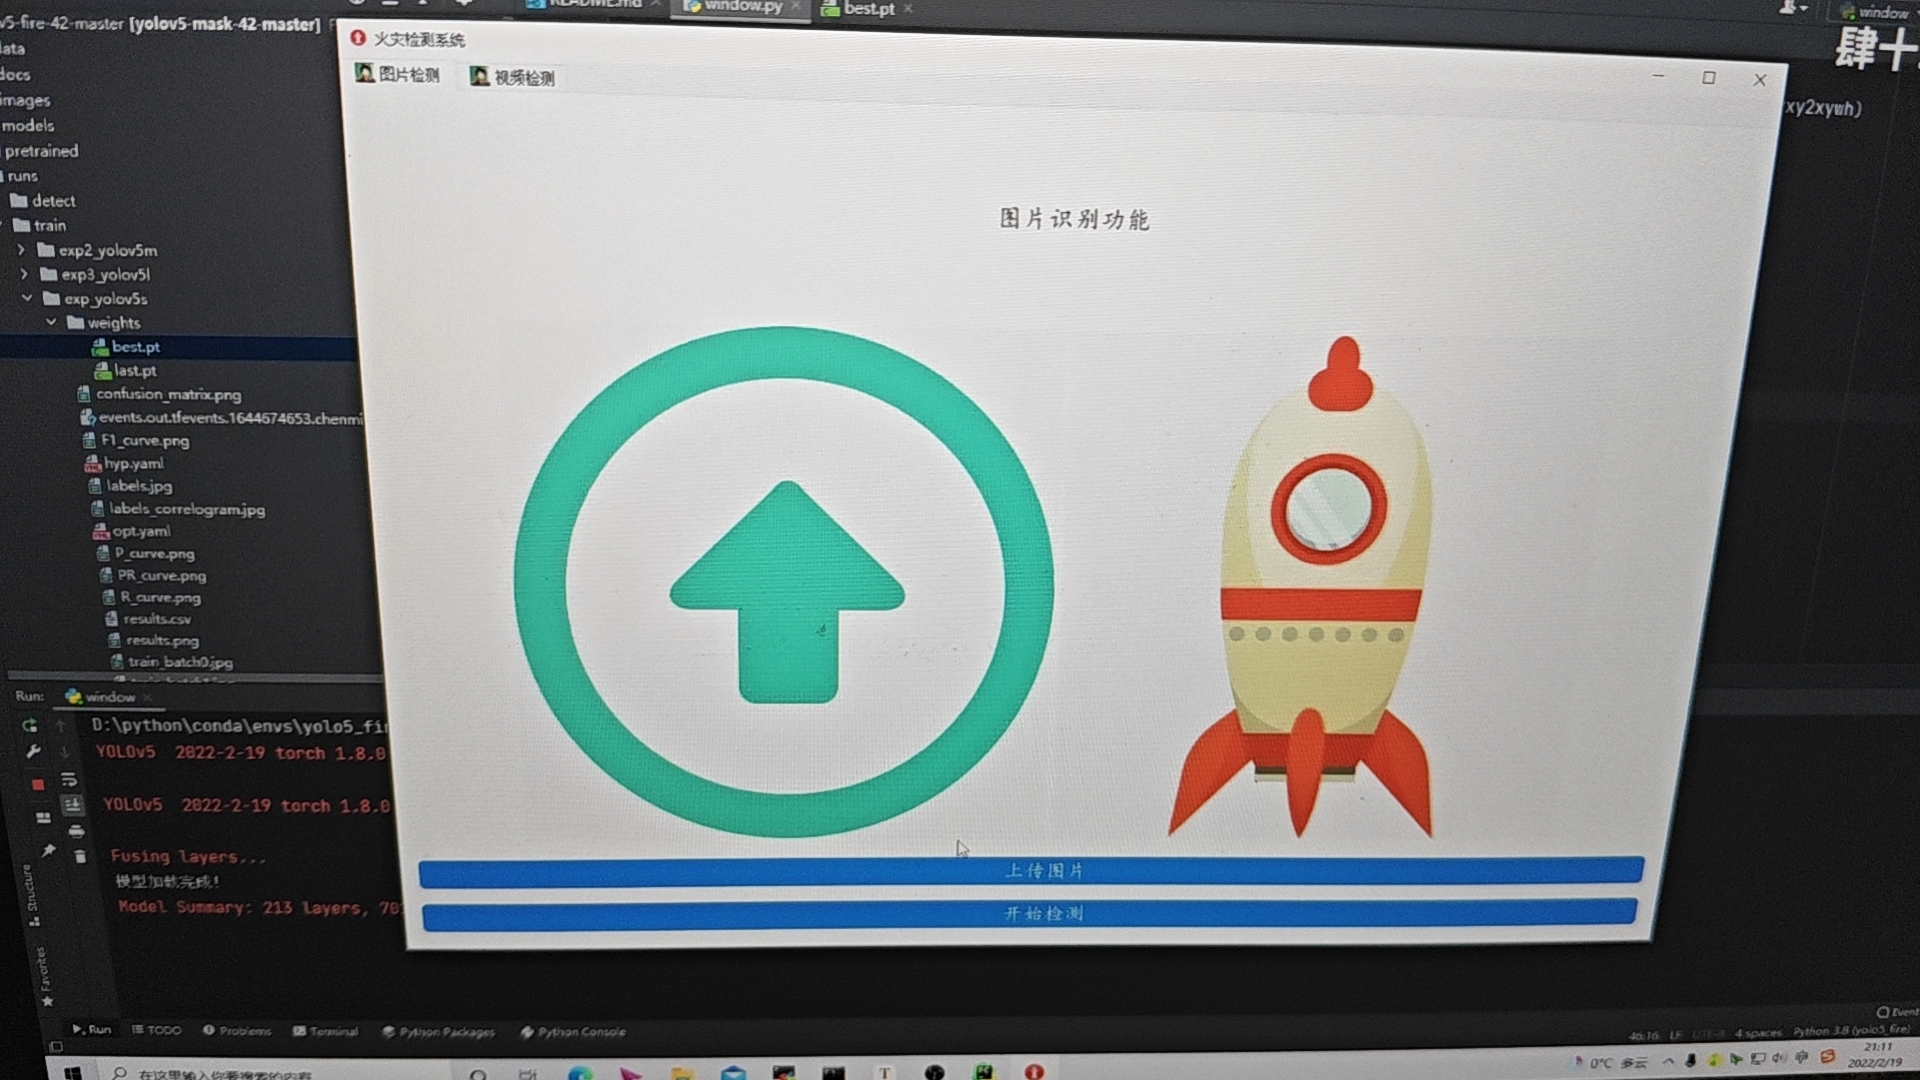Click the pin tab icon in Run panel
Image resolution: width=1920 pixels, height=1080 pixels.
[47, 850]
